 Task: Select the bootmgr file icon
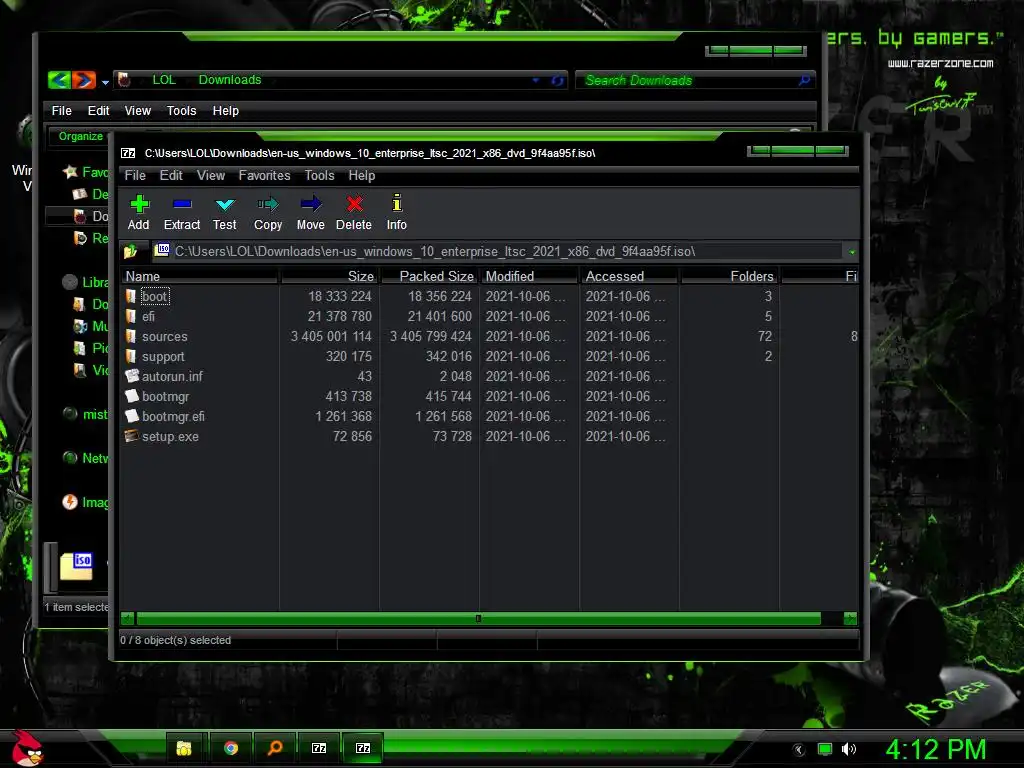click(132, 396)
